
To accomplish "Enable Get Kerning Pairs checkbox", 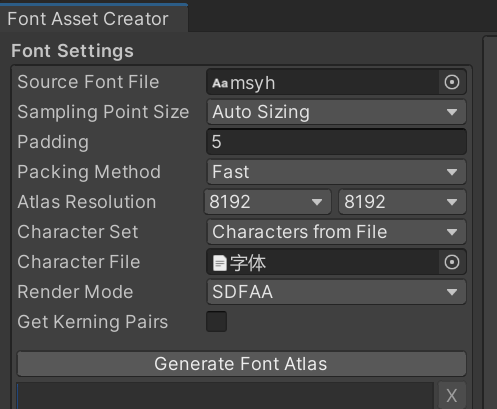I will (216, 322).
